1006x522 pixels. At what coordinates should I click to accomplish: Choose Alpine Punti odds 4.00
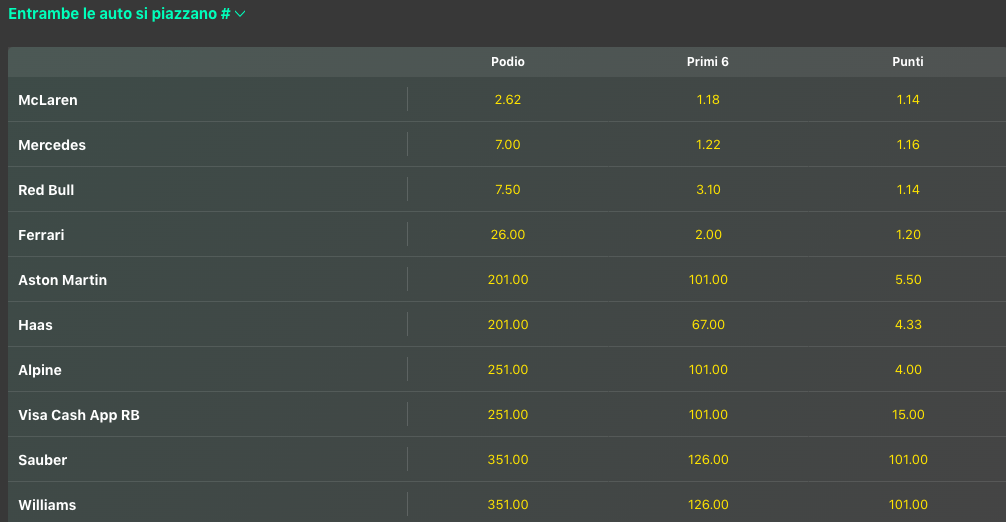coord(908,370)
